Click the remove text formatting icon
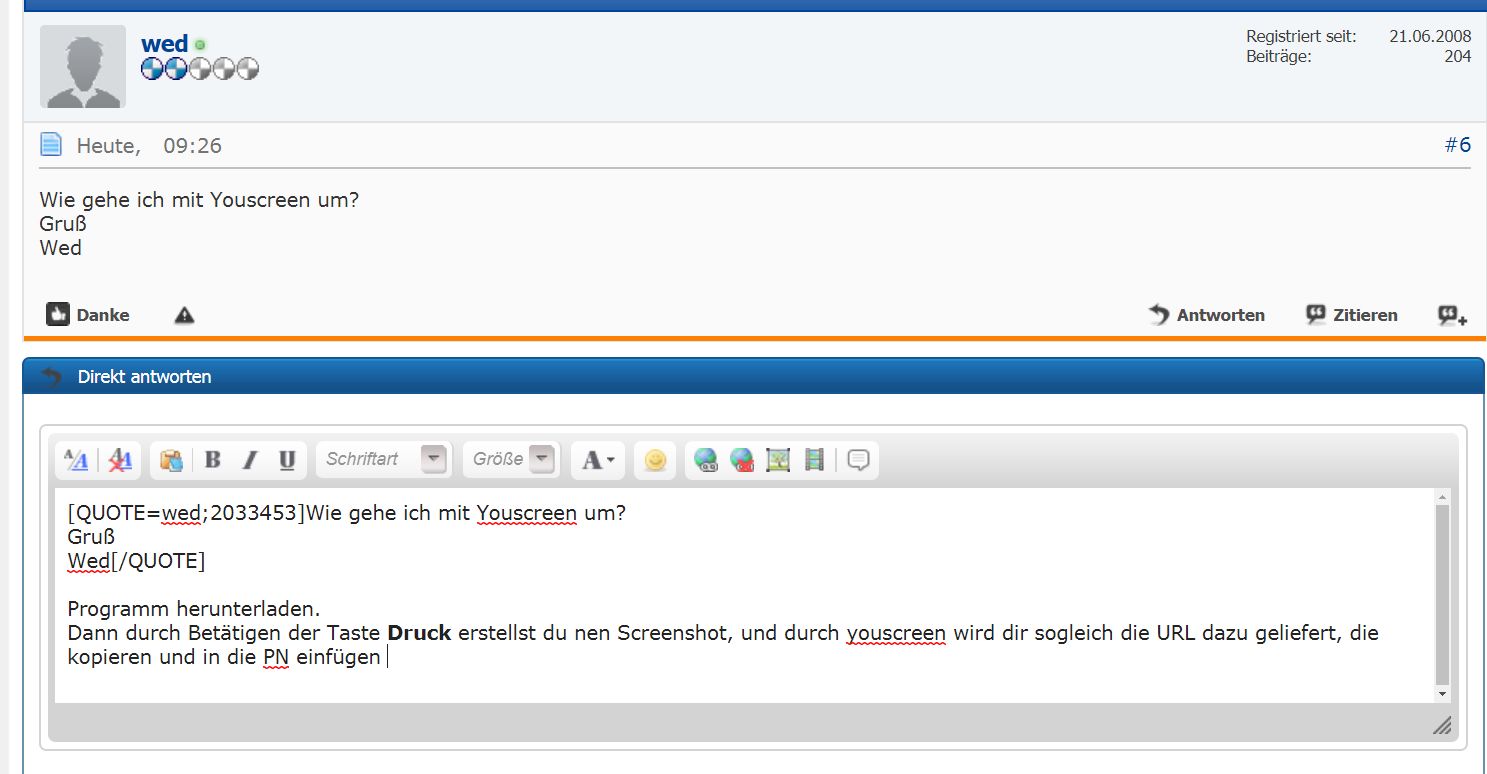Image resolution: width=1487 pixels, height=774 pixels. [120, 460]
